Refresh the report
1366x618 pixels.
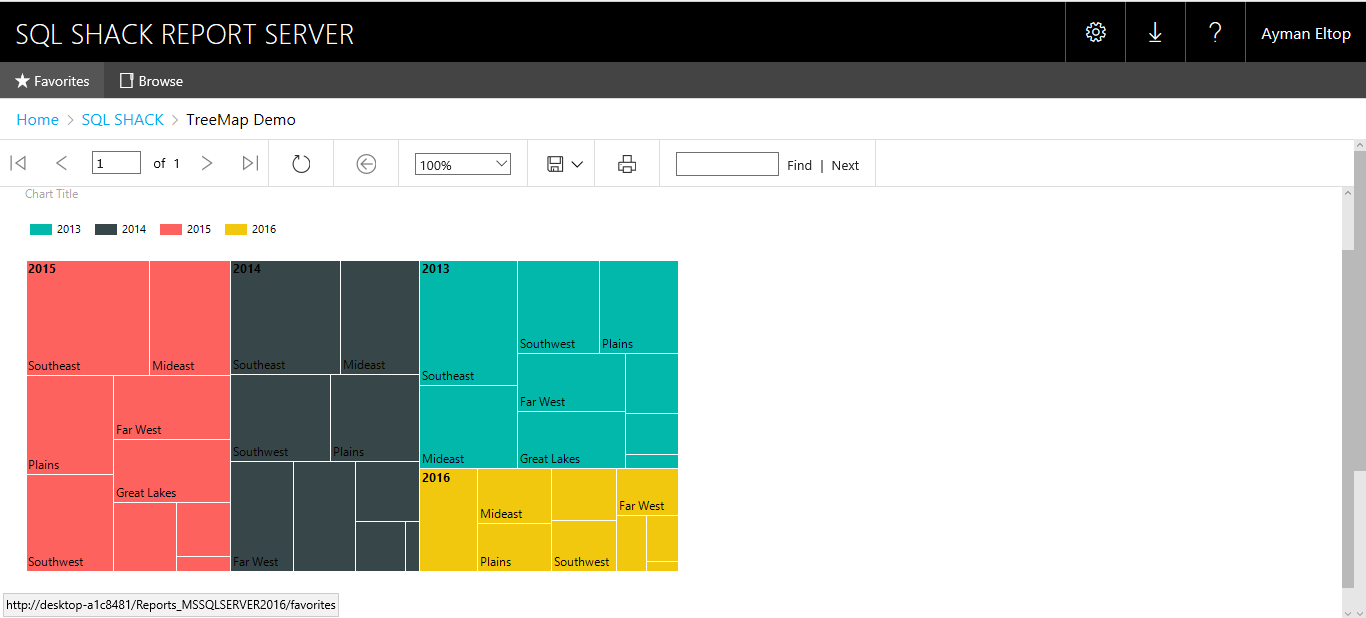pos(301,164)
